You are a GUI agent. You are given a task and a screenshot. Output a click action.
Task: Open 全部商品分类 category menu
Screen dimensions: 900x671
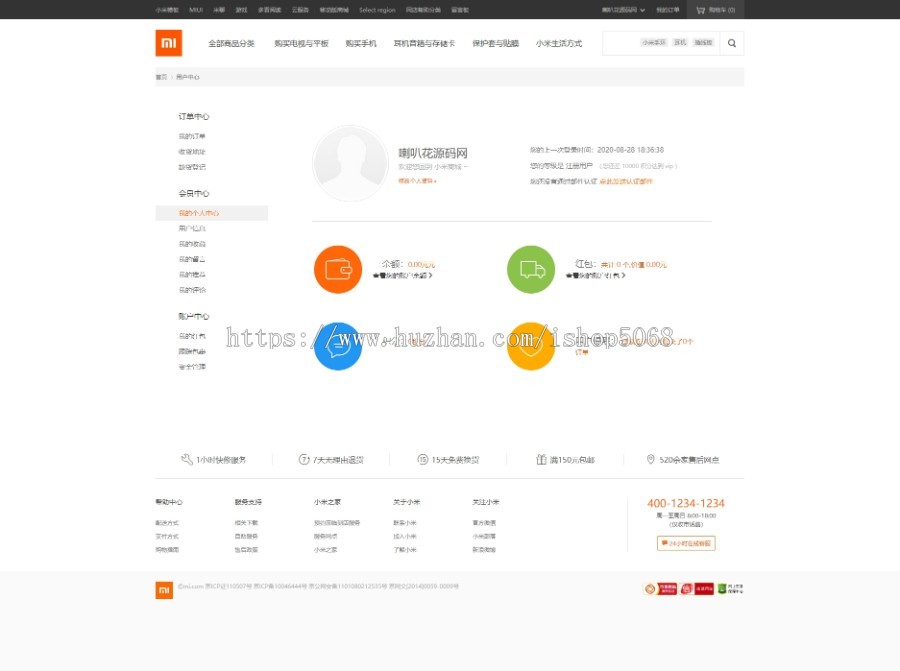pos(231,44)
